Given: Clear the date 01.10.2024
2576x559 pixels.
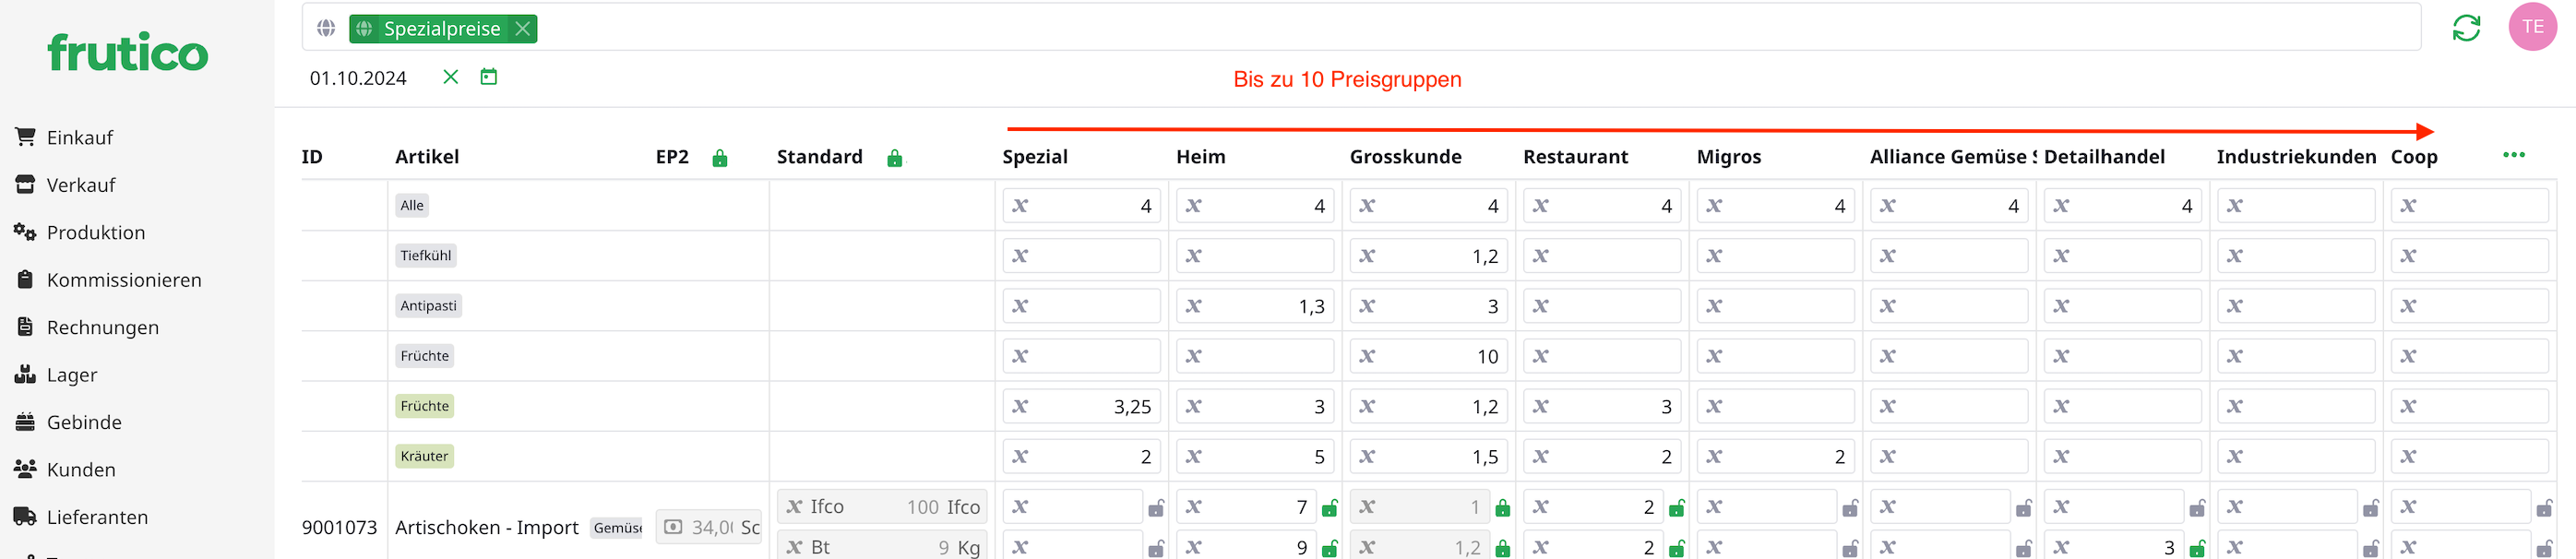Looking at the screenshot, I should pos(451,77).
